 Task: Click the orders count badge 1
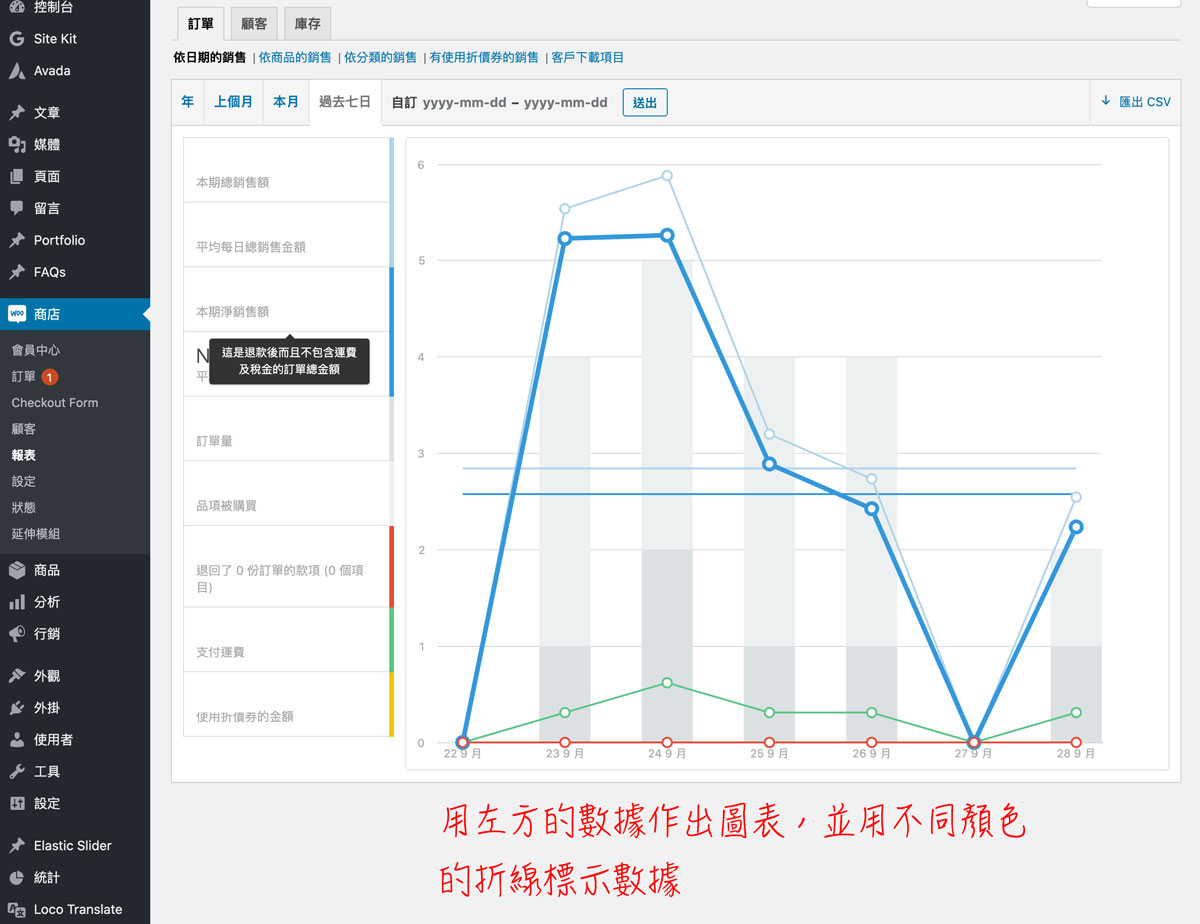point(50,377)
